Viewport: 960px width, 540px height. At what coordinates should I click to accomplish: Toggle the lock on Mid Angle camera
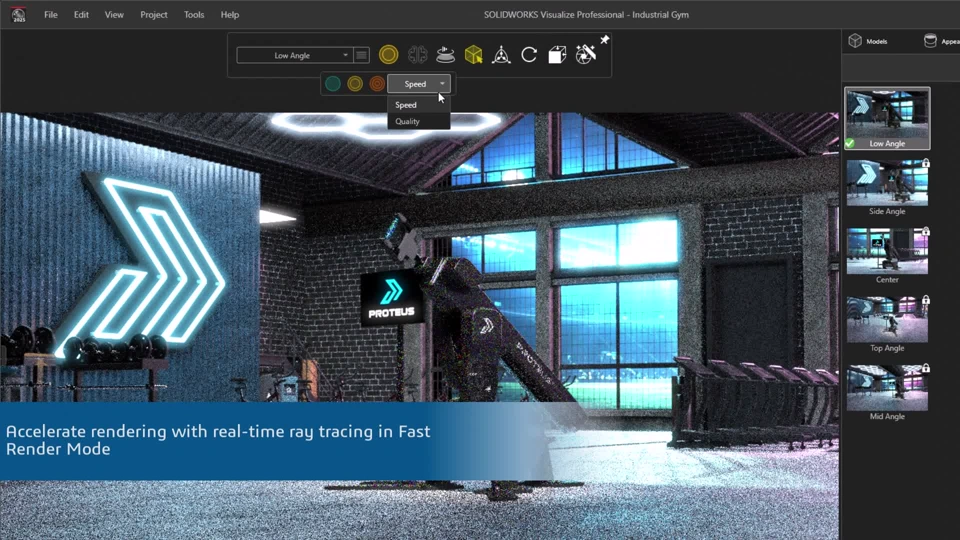point(926,368)
